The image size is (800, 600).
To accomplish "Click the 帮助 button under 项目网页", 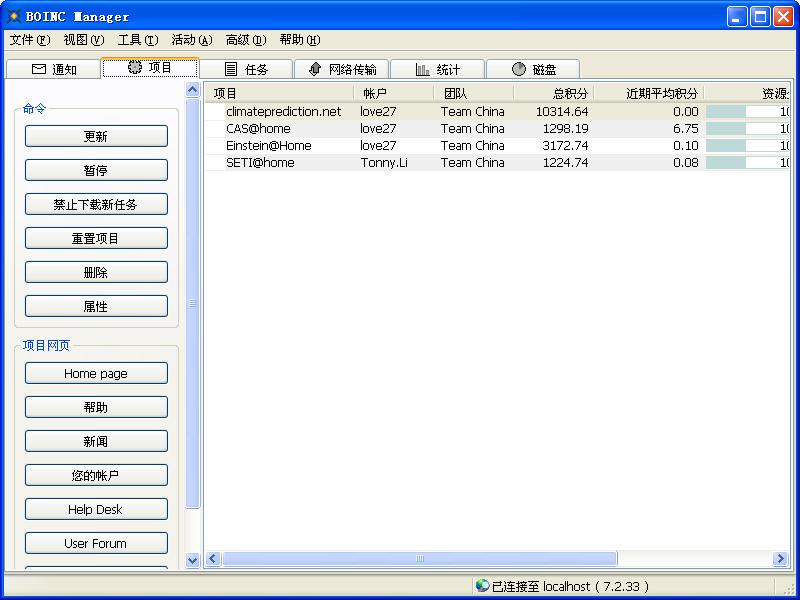I will (x=96, y=407).
